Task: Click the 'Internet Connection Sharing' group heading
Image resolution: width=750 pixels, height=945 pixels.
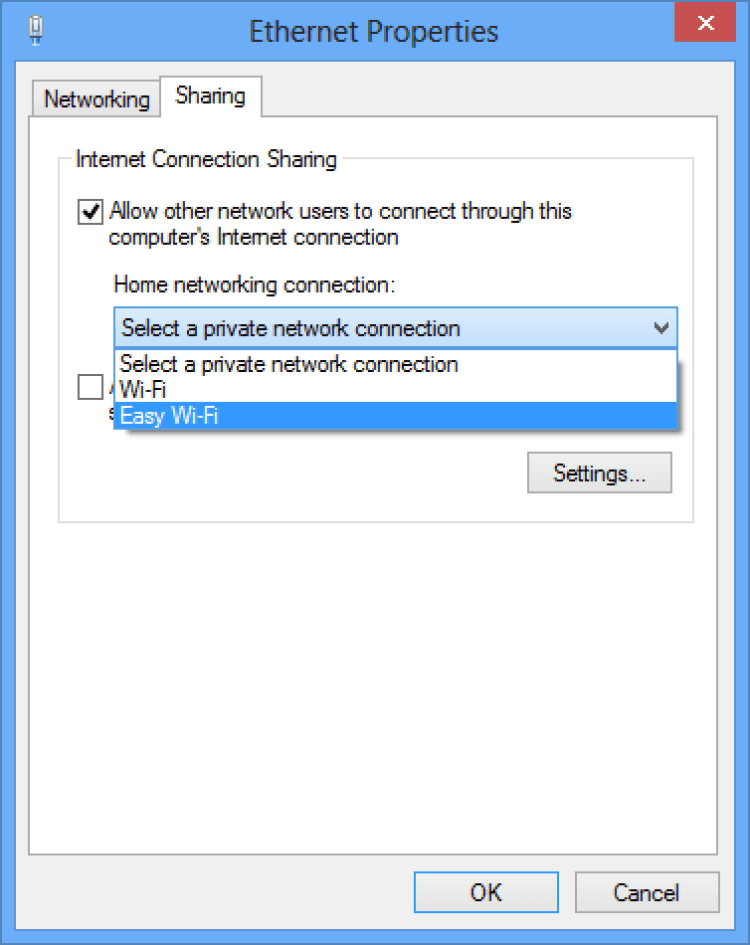Action: click(206, 159)
